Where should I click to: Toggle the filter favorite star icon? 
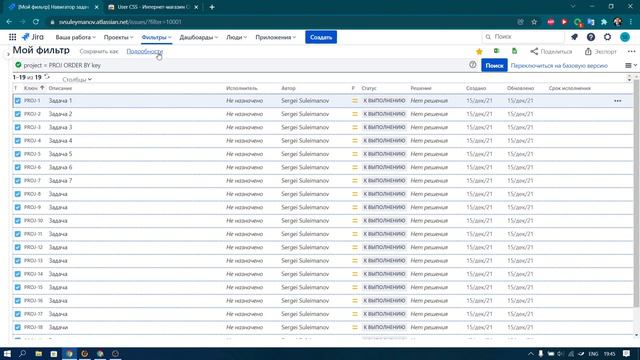[x=479, y=51]
